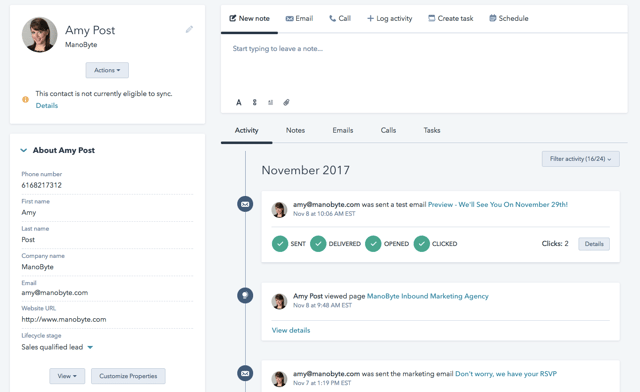This screenshot has height=392, width=640.
Task: Open the Actions dropdown
Action: point(107,70)
